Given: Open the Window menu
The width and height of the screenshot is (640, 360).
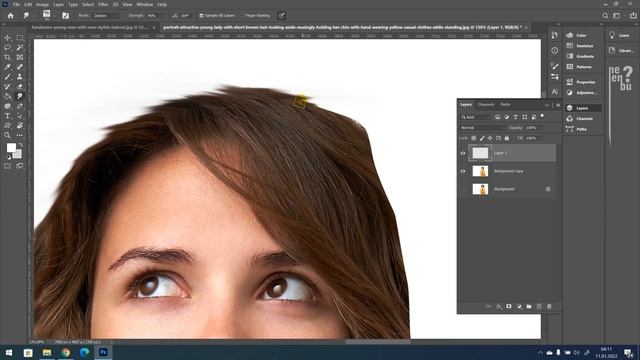Looking at the screenshot, I should 144,4.
